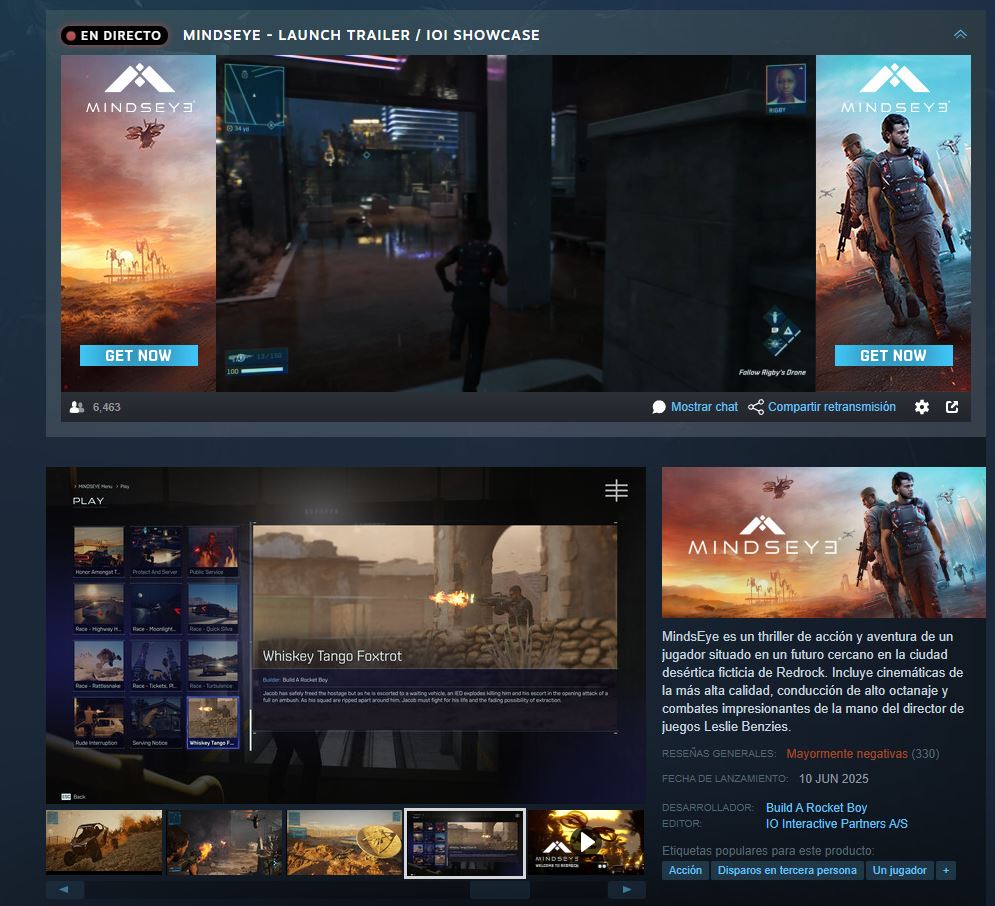
Task: Pop out broadcast in new window
Action: pos(952,407)
